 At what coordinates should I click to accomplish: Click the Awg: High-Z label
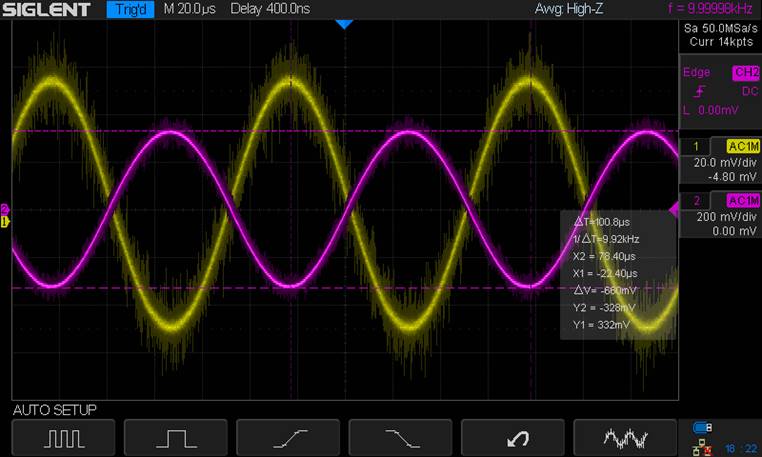(569, 9)
